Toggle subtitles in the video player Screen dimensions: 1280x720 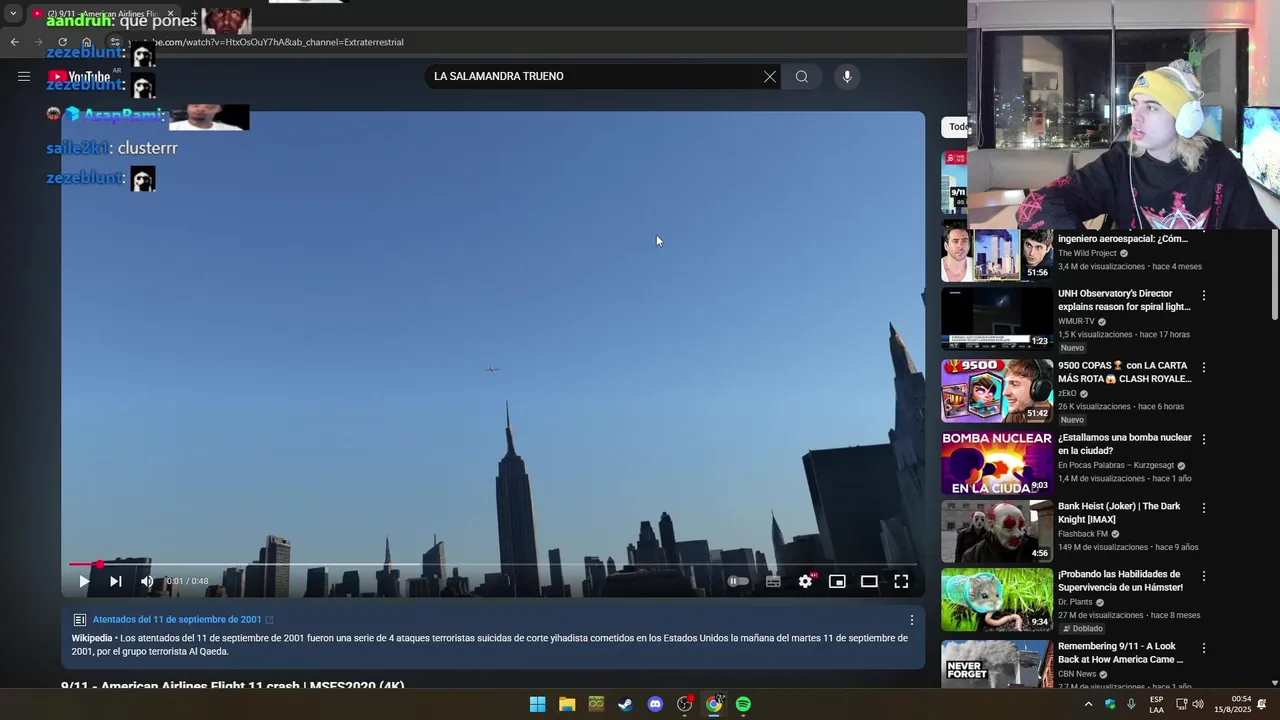point(773,581)
